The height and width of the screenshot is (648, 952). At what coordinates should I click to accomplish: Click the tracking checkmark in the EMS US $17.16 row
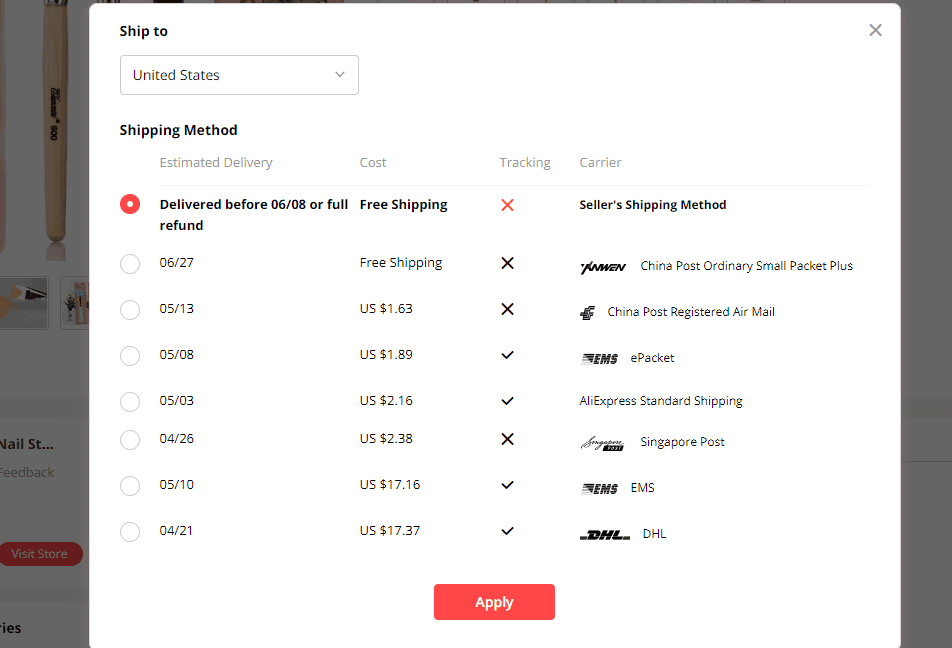pyautogui.click(x=508, y=485)
